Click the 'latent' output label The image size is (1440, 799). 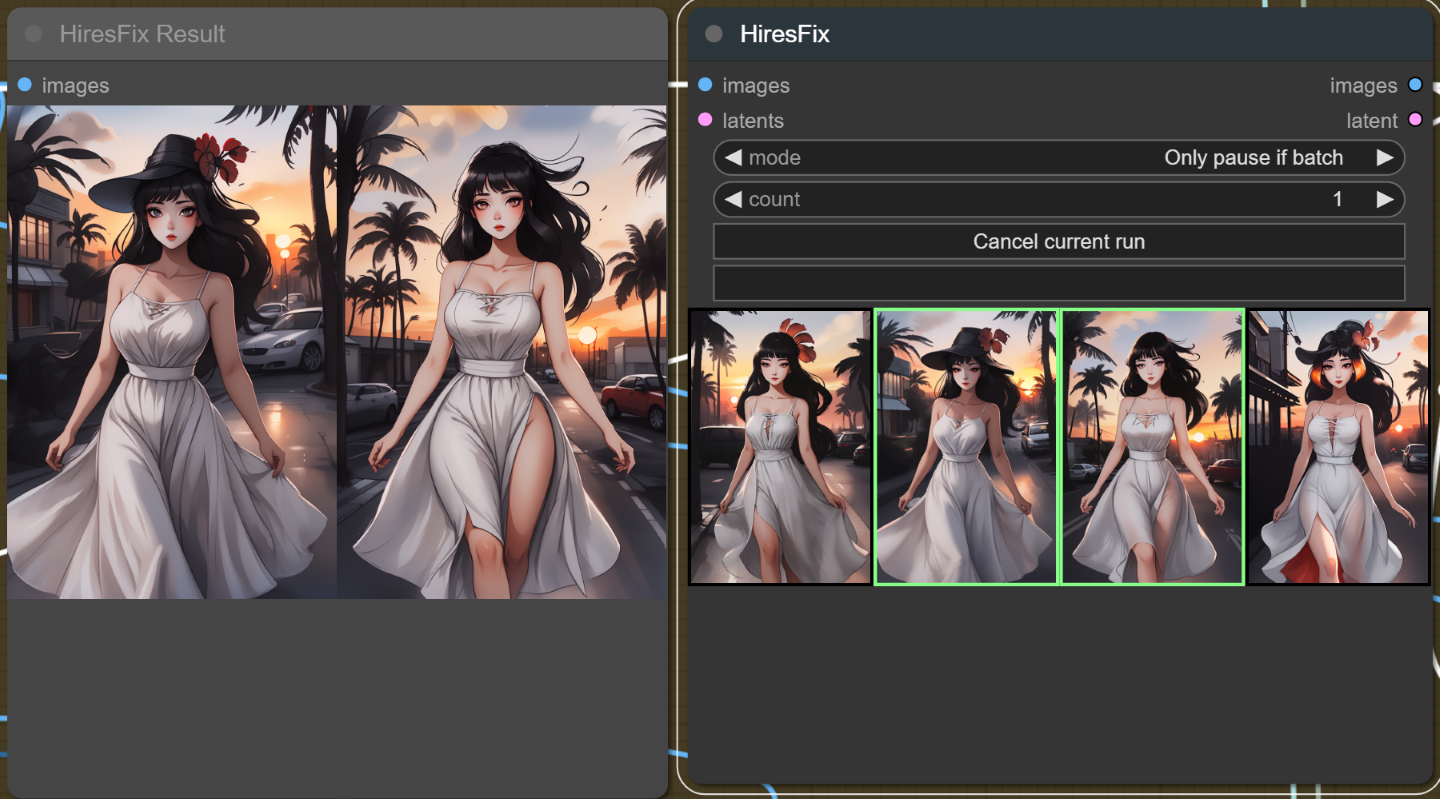[x=1372, y=121]
